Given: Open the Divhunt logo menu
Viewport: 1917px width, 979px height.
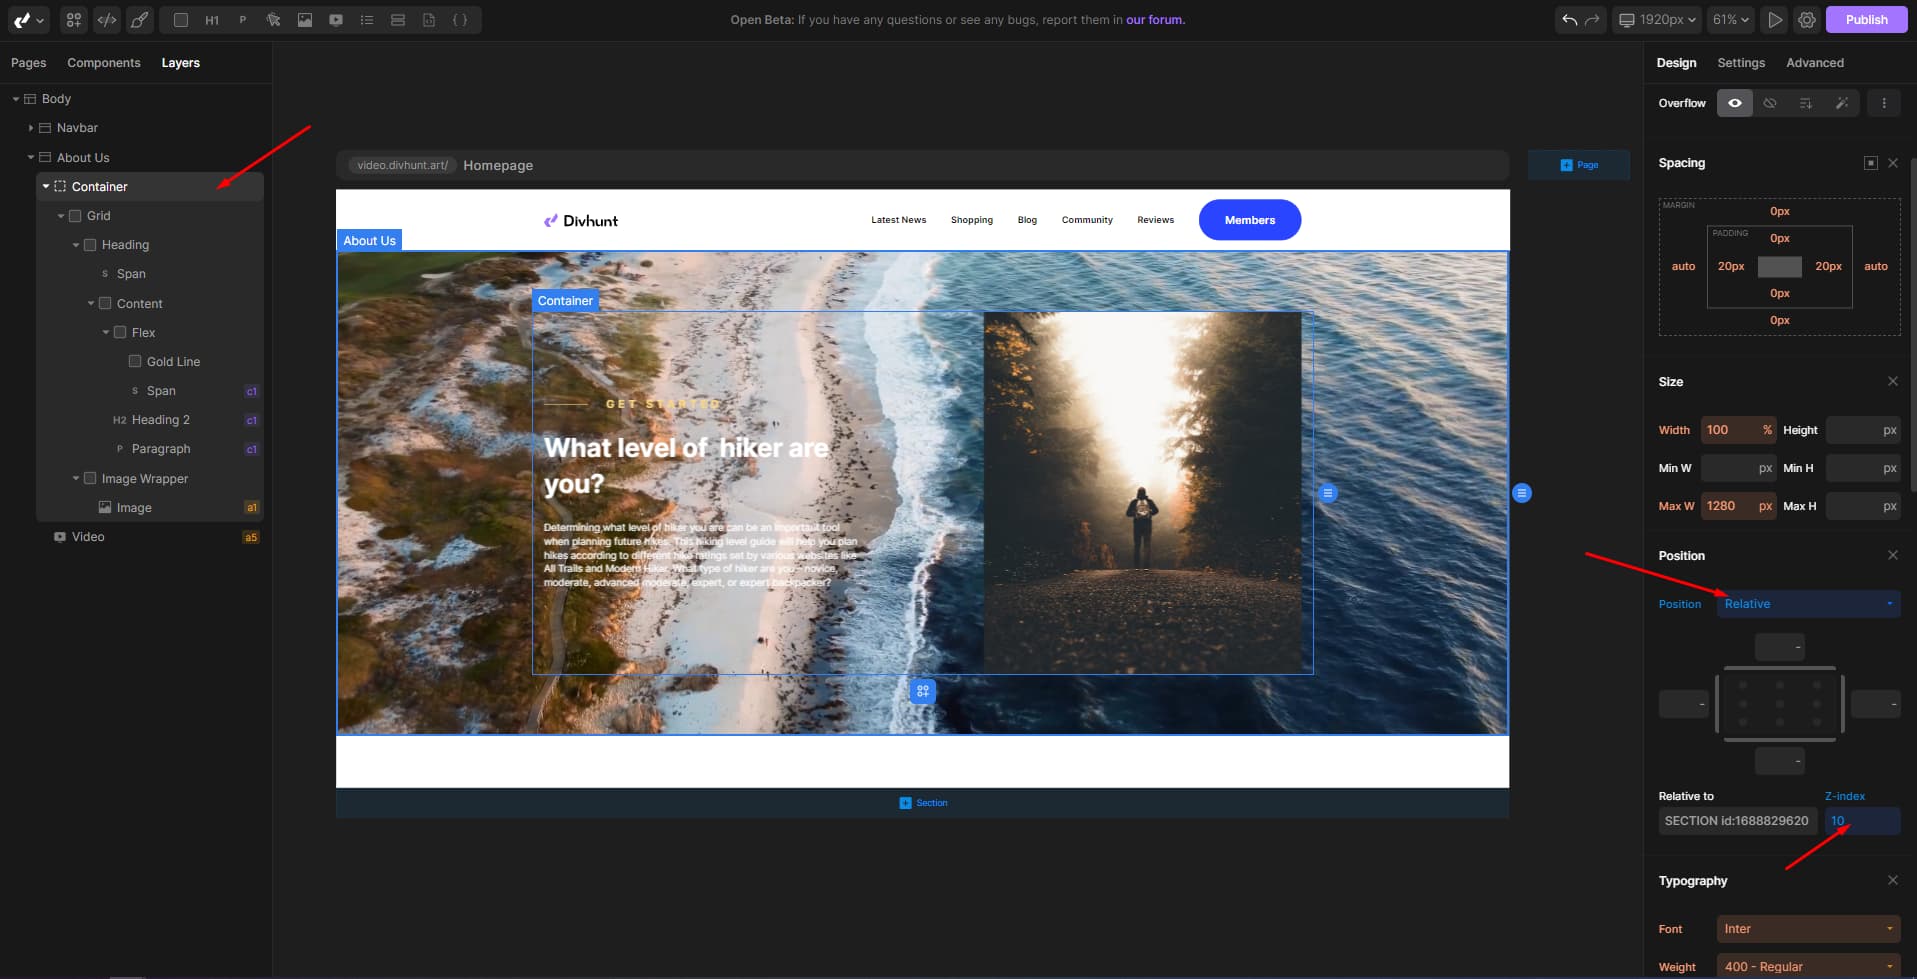Looking at the screenshot, I should (28, 20).
